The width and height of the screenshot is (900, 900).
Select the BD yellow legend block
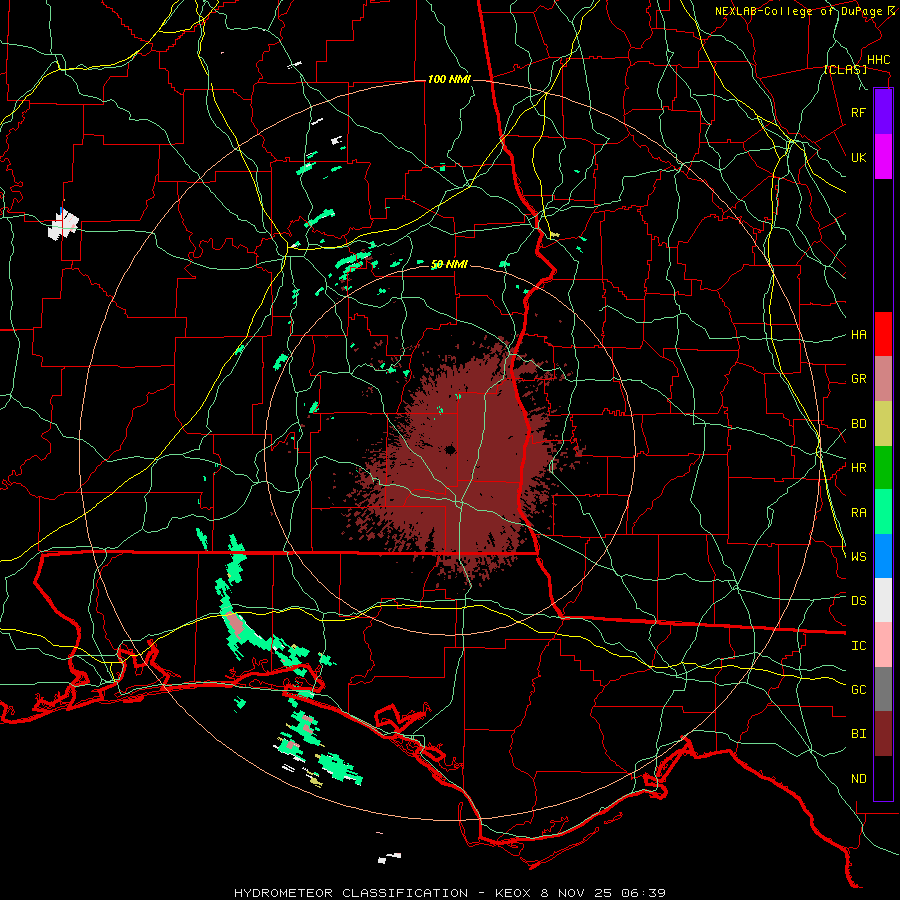click(883, 424)
